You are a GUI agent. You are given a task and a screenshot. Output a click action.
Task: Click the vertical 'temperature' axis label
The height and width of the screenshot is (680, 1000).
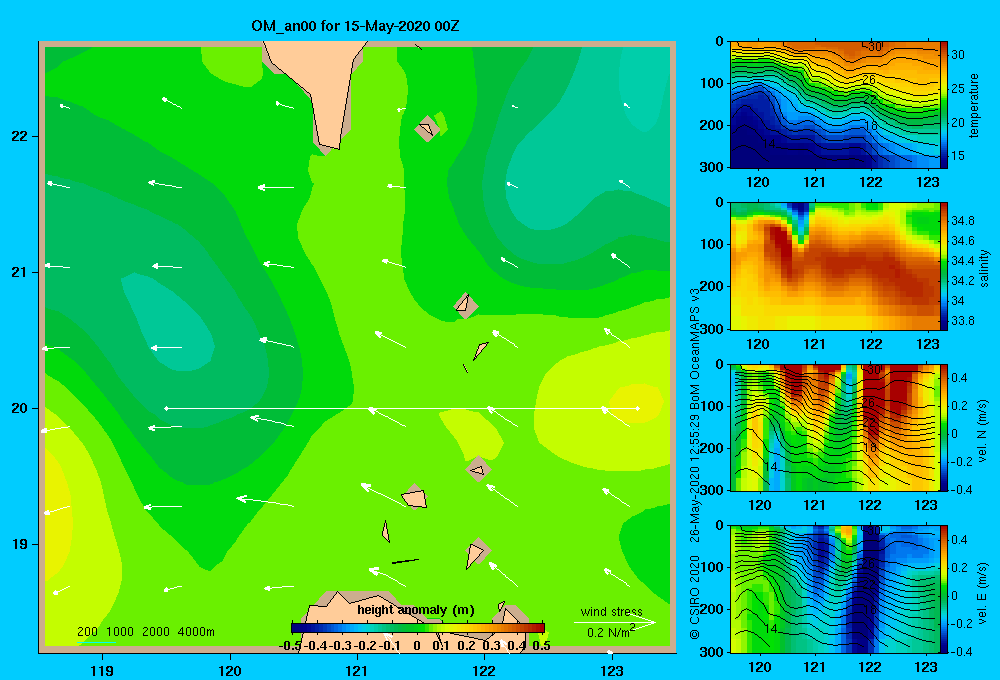[x=974, y=105]
